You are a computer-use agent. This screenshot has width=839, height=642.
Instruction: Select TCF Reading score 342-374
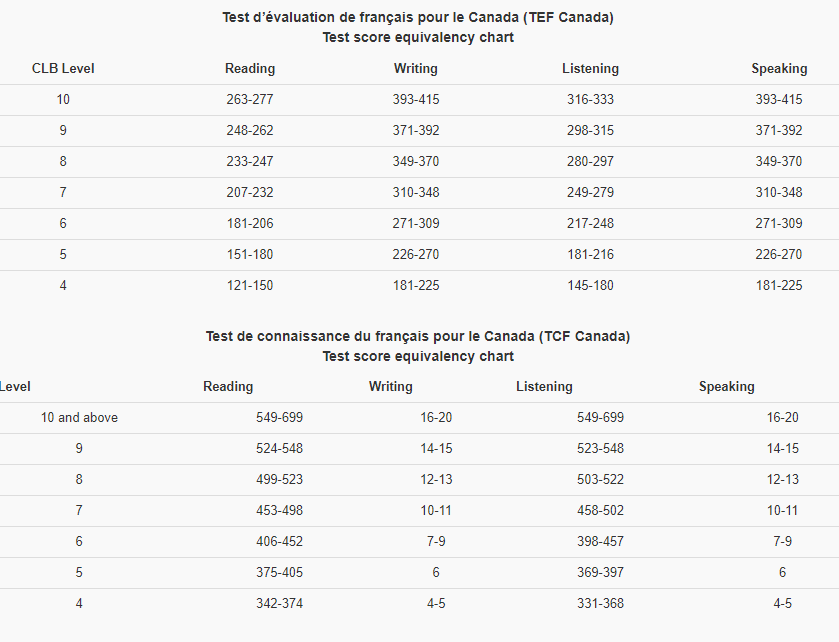[279, 604]
